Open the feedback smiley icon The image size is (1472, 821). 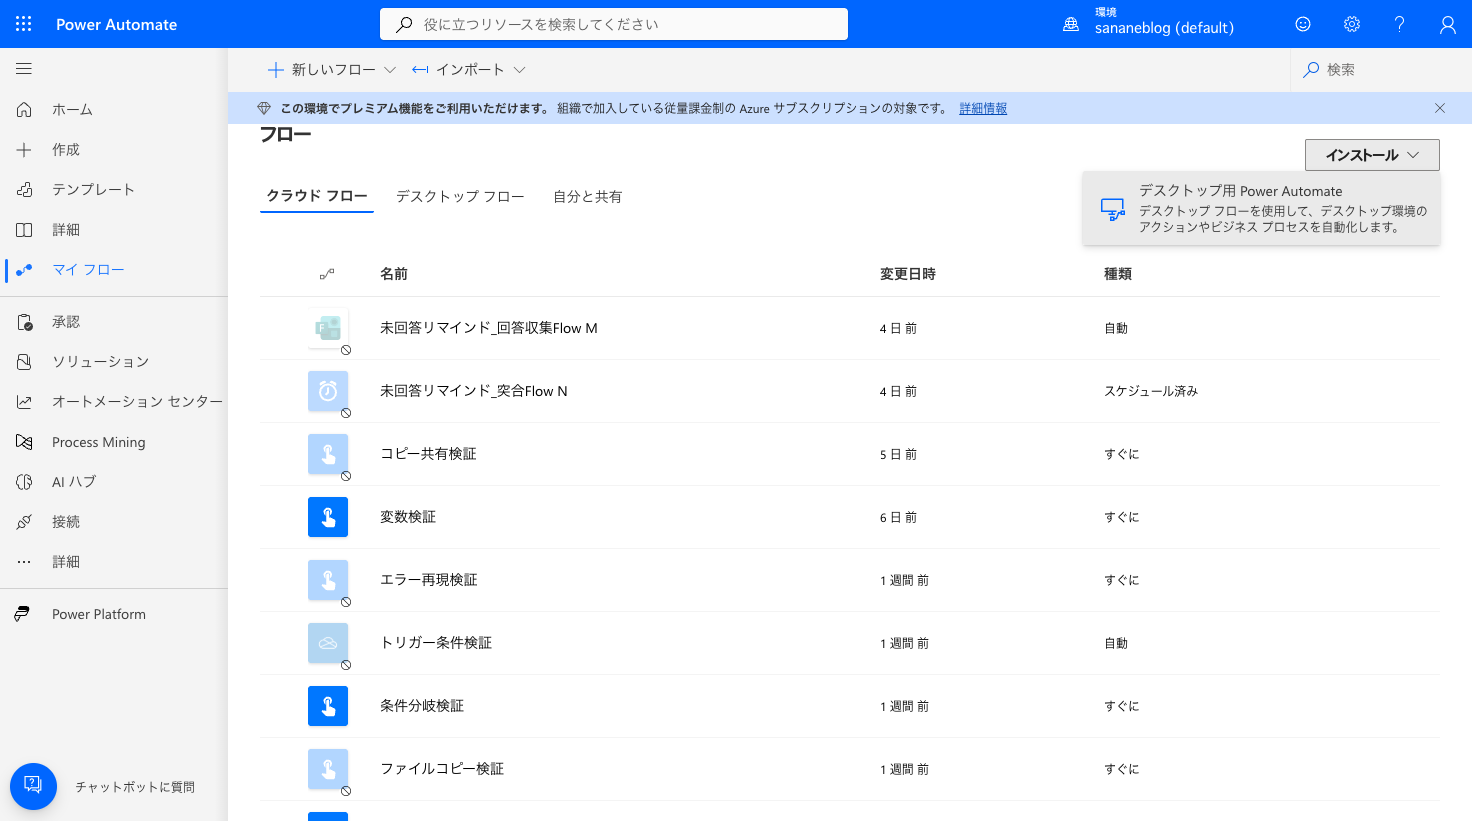pos(1303,24)
